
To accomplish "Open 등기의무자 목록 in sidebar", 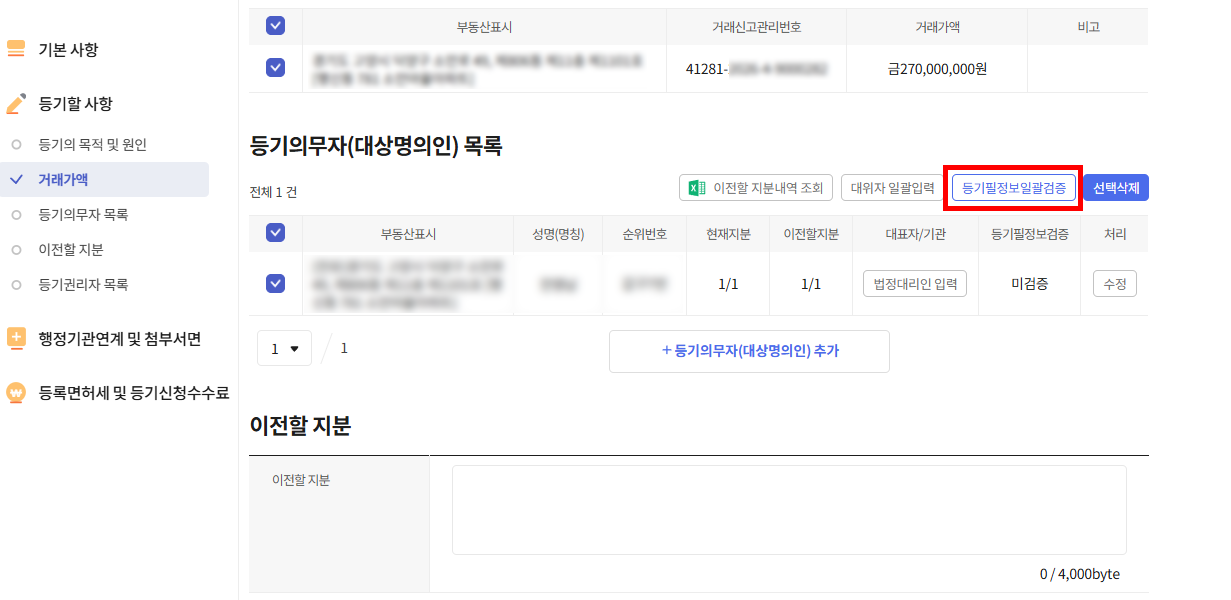I will click(x=83, y=215).
